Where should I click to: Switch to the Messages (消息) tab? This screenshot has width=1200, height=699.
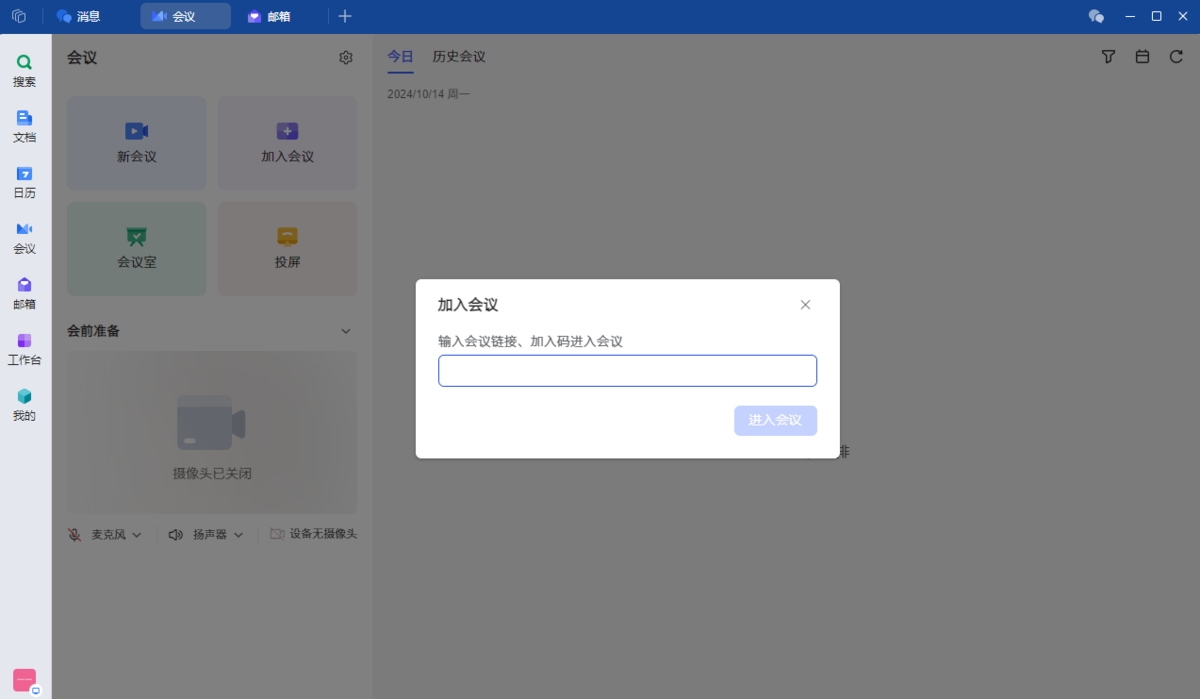(79, 16)
